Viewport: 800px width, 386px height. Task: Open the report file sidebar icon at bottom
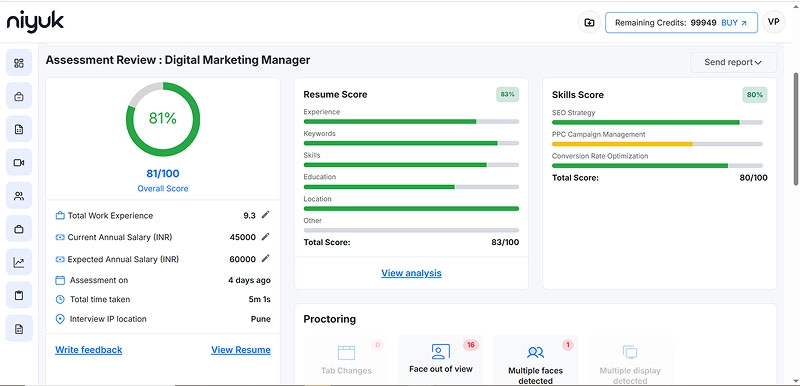point(19,329)
